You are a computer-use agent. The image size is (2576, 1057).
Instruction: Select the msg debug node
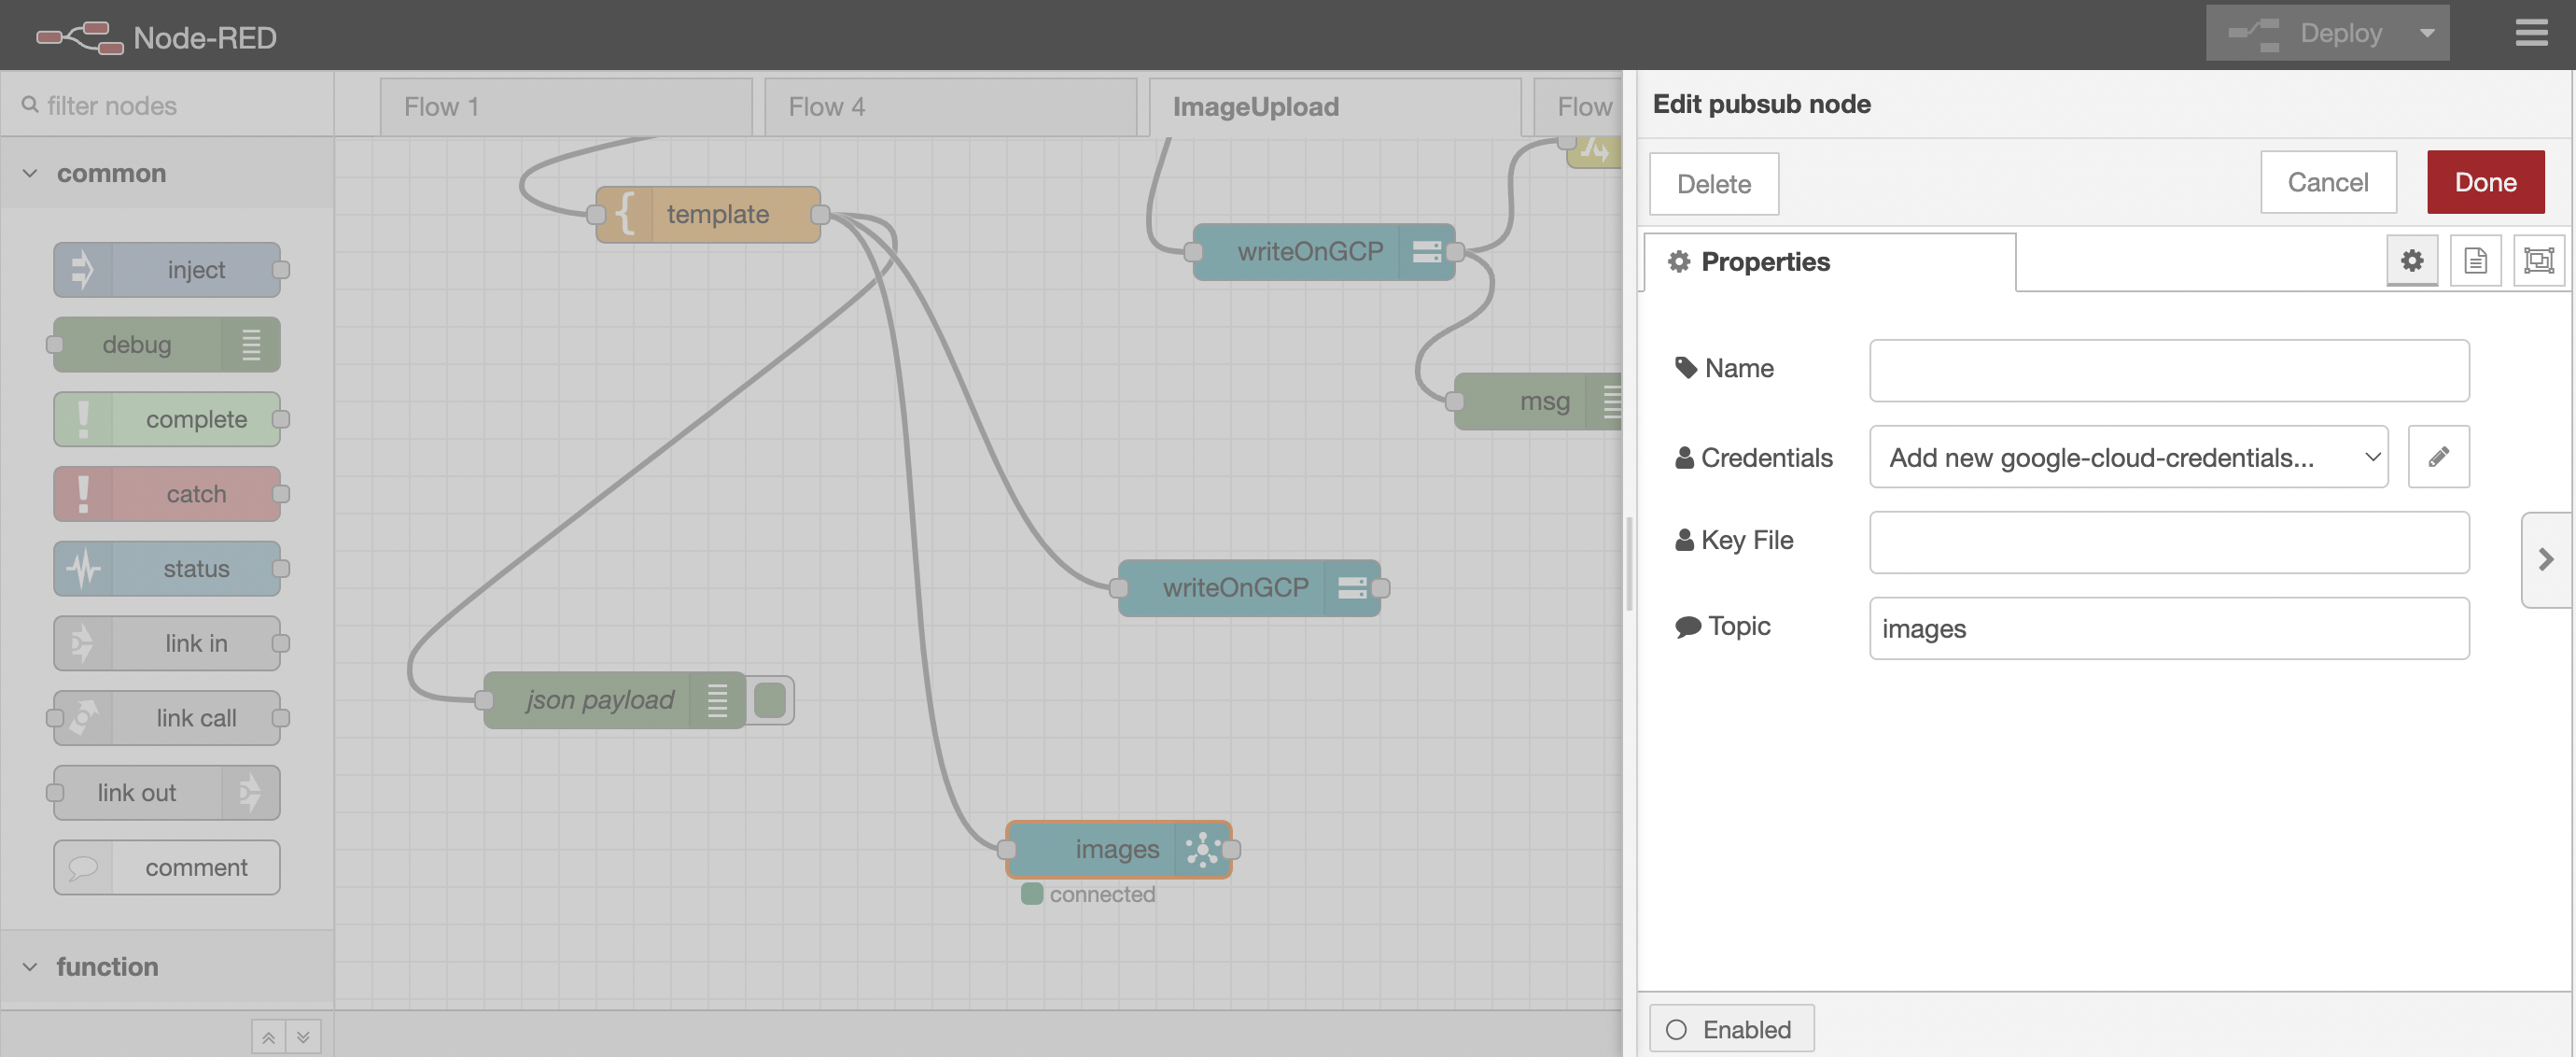point(1538,402)
